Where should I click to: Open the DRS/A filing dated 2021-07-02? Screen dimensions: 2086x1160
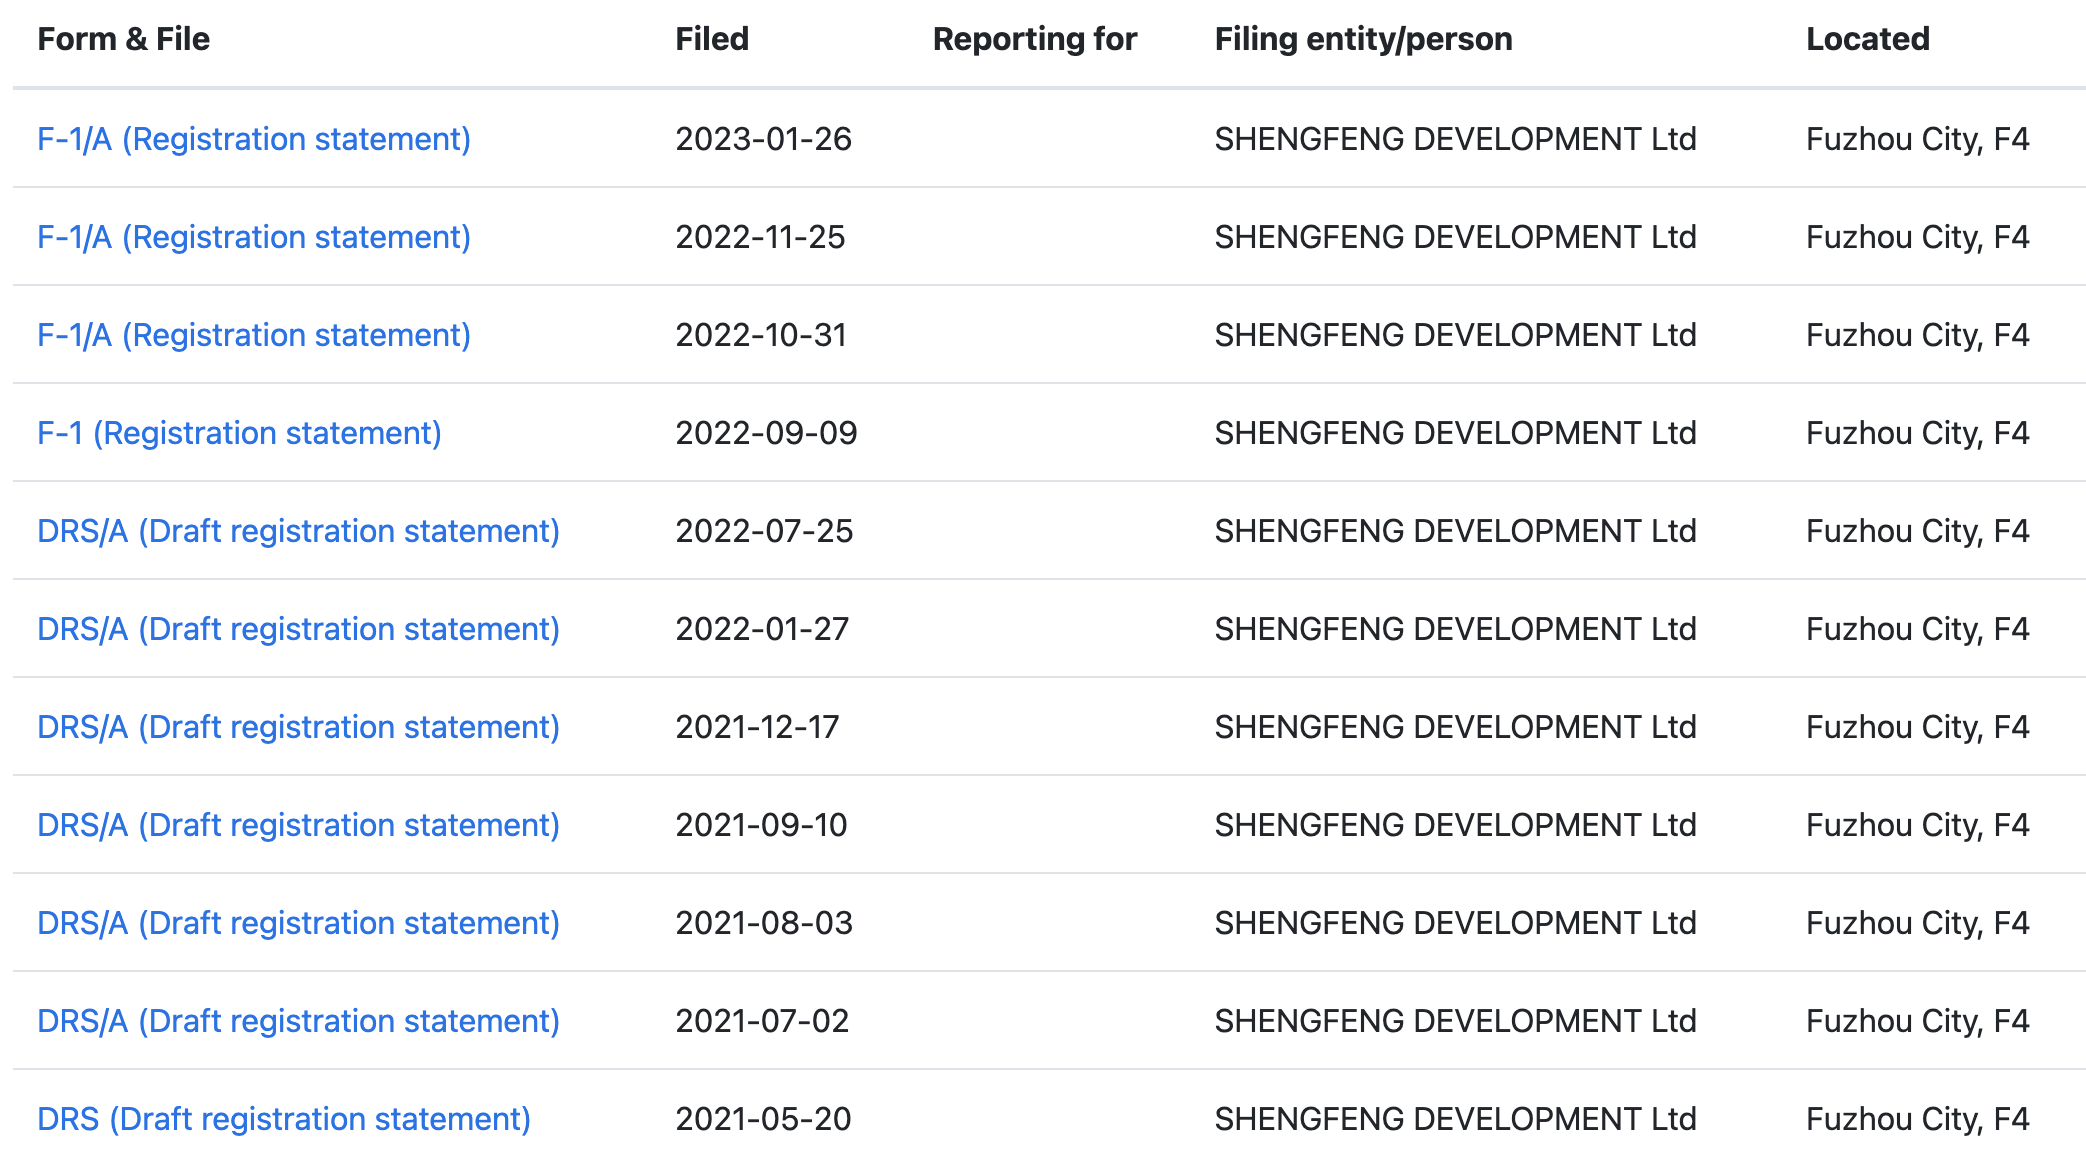298,1021
